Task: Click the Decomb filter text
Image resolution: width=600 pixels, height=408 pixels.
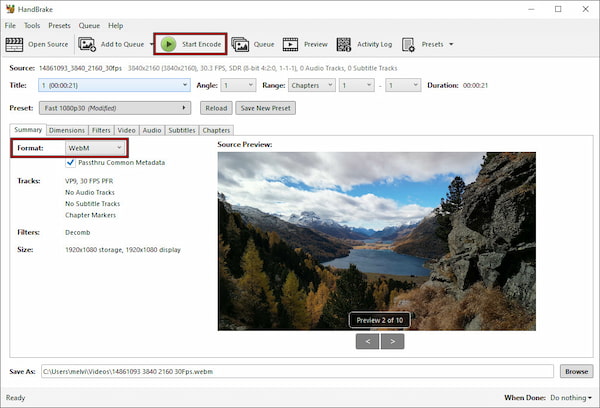Action: point(78,232)
